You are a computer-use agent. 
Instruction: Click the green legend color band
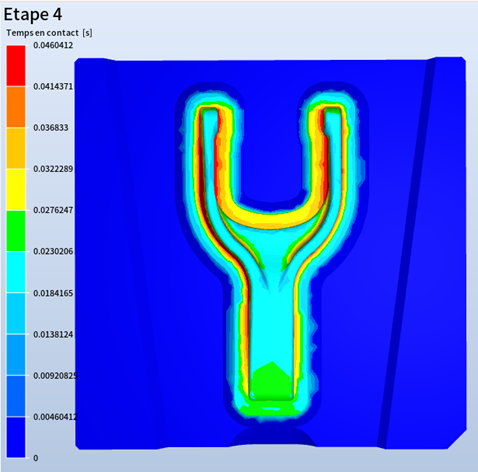(x=16, y=231)
